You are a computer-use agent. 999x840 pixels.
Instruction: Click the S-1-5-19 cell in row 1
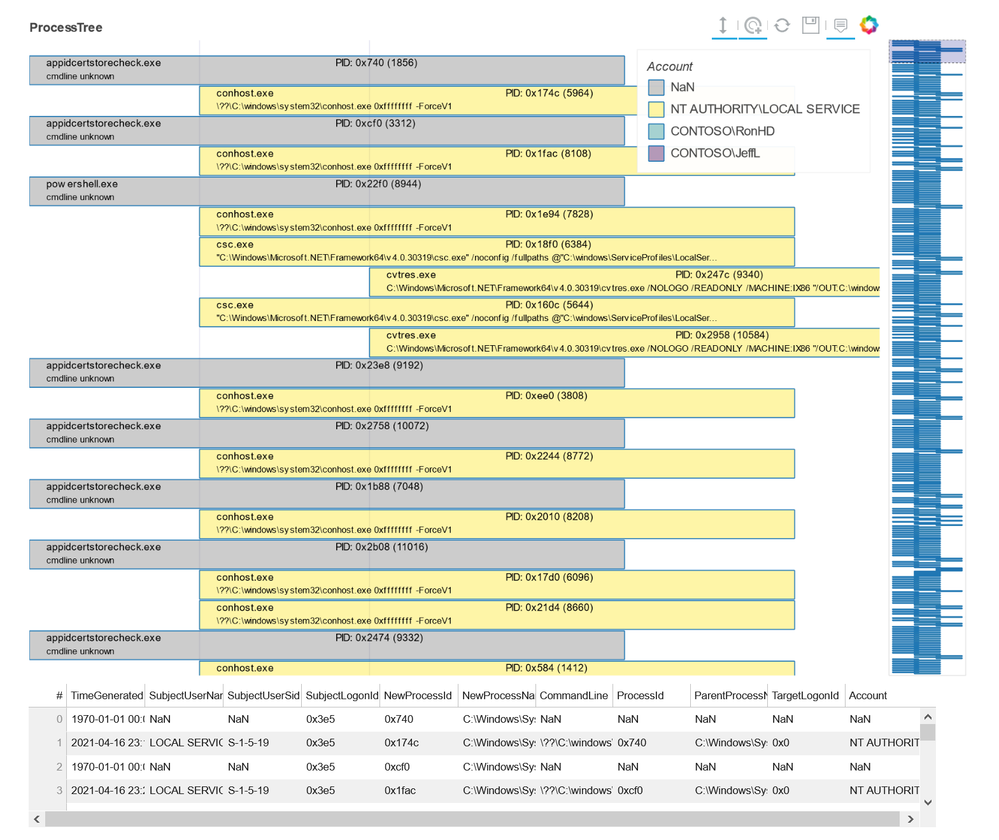coord(262,742)
